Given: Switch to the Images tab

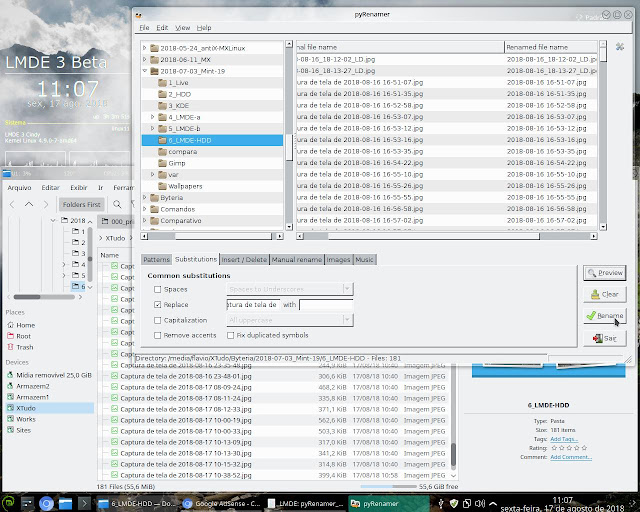Looking at the screenshot, I should pyautogui.click(x=338, y=260).
